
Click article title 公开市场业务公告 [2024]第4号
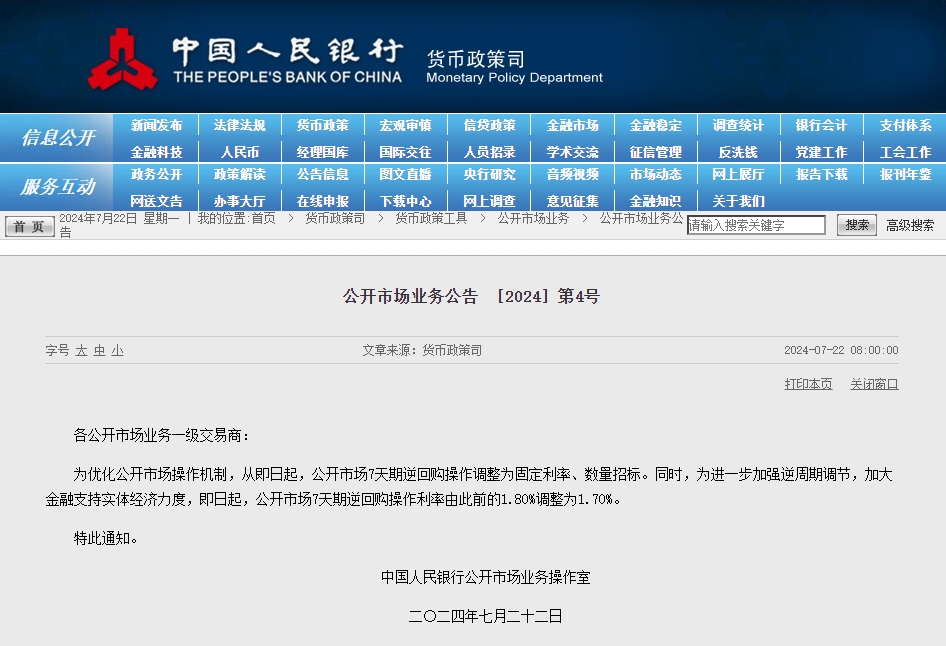coord(471,296)
